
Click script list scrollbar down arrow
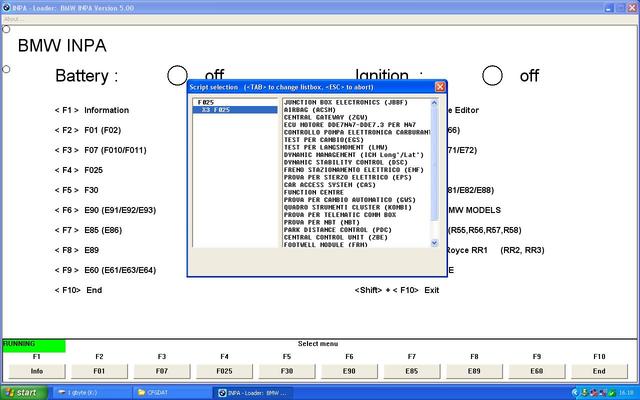pyautogui.click(x=434, y=243)
